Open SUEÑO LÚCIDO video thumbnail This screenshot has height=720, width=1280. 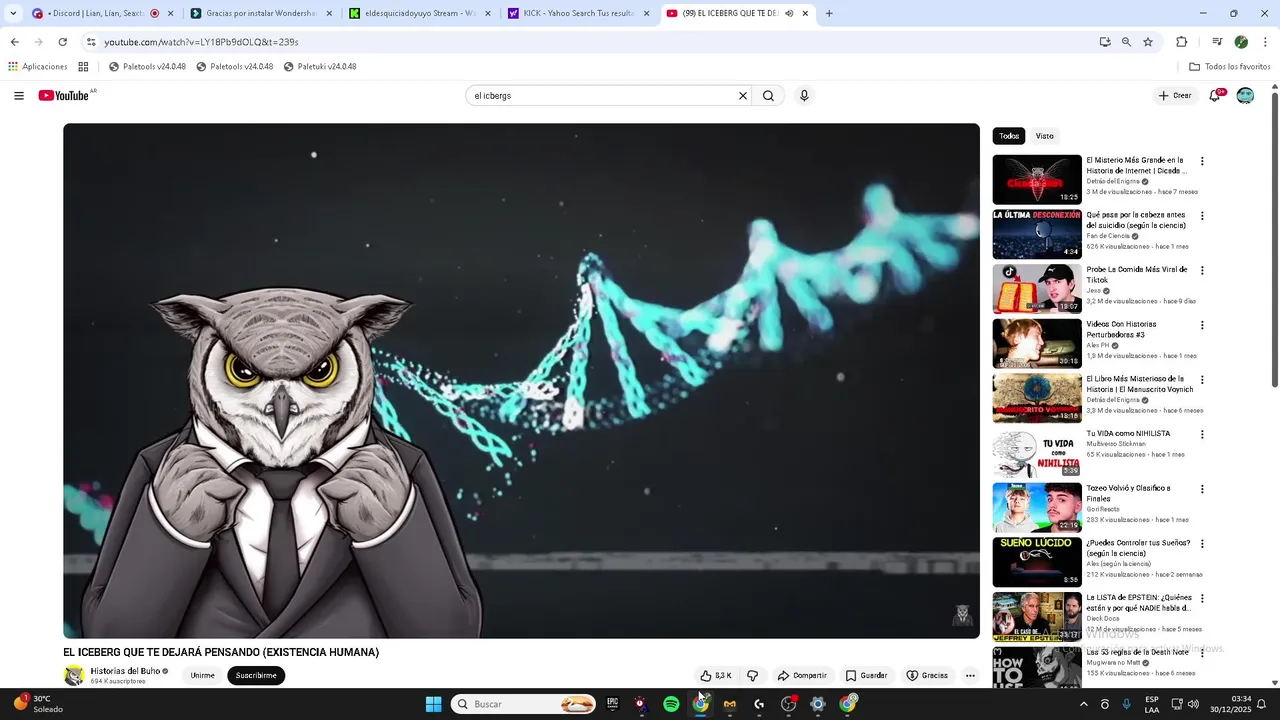(1037, 562)
